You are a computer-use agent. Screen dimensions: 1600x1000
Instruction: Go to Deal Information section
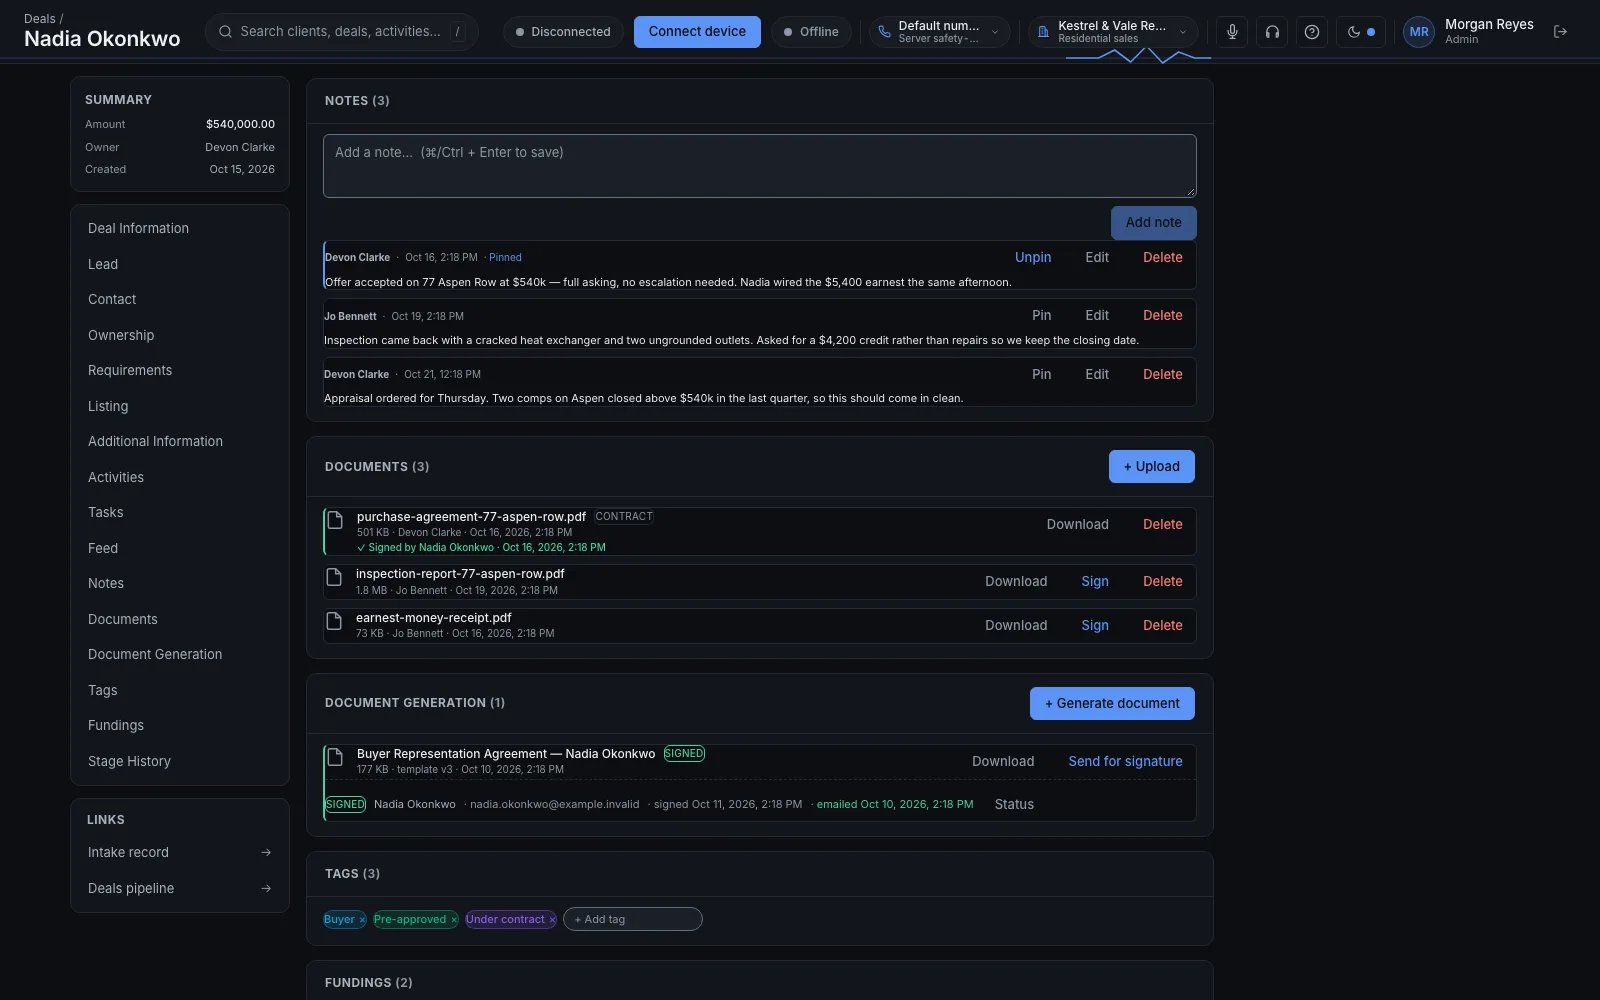pos(180,228)
